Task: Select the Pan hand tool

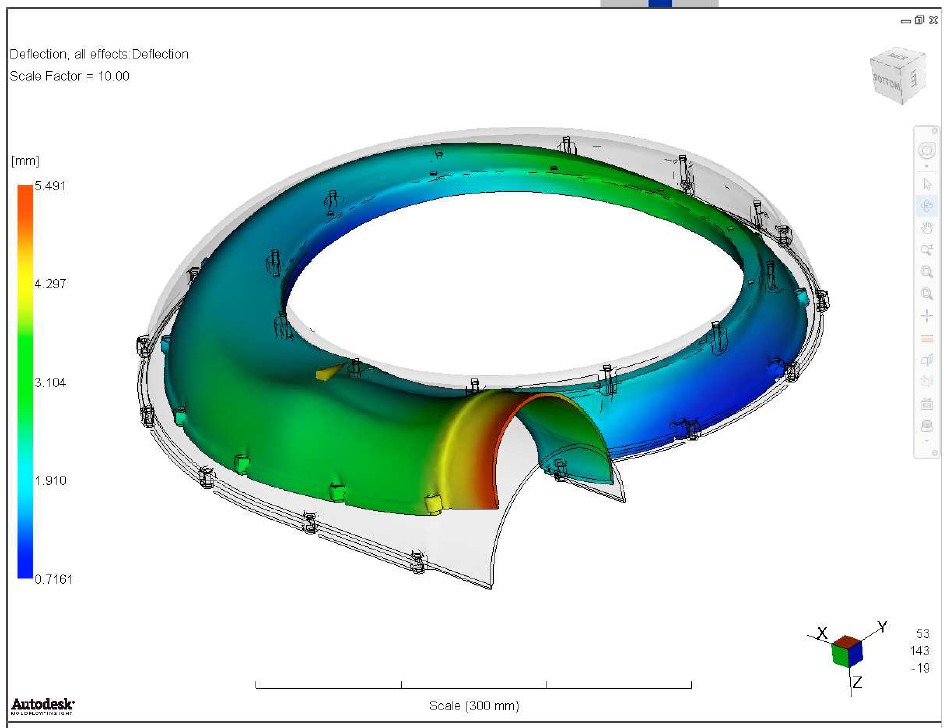Action: coord(926,228)
